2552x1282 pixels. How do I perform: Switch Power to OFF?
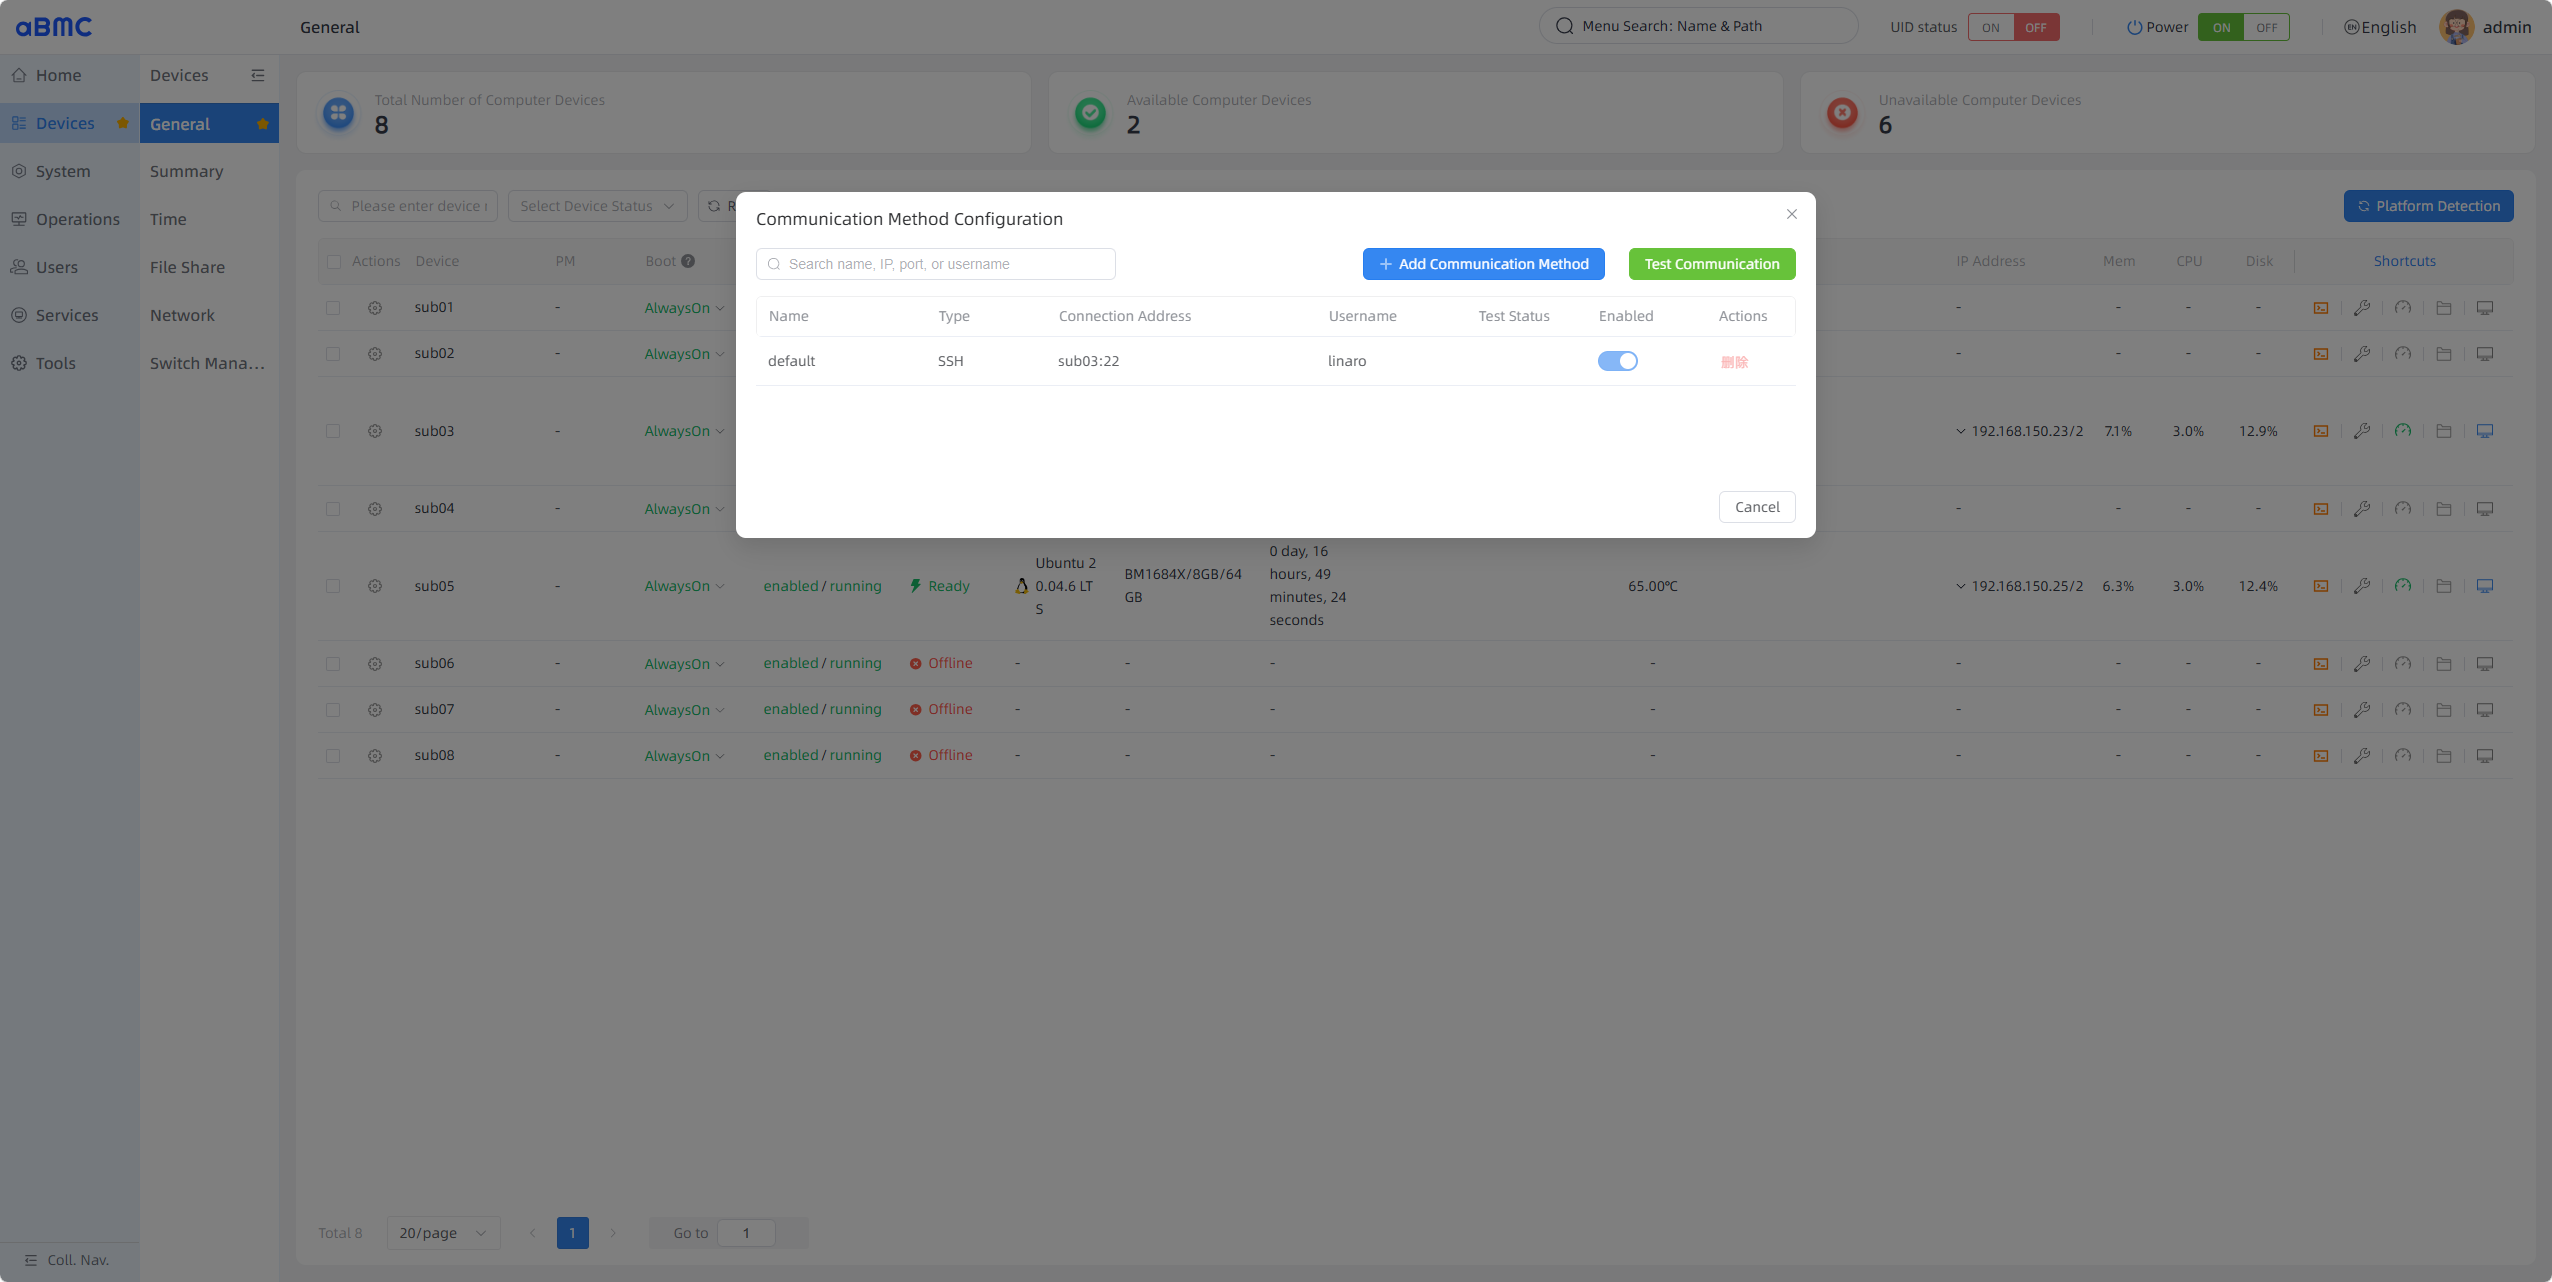(x=2267, y=27)
